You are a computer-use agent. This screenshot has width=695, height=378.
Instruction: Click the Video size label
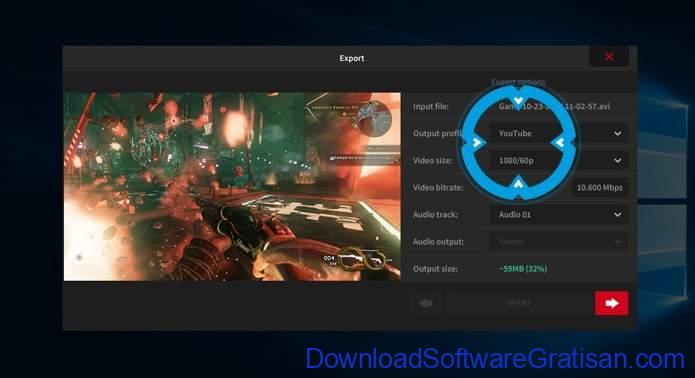click(x=433, y=160)
